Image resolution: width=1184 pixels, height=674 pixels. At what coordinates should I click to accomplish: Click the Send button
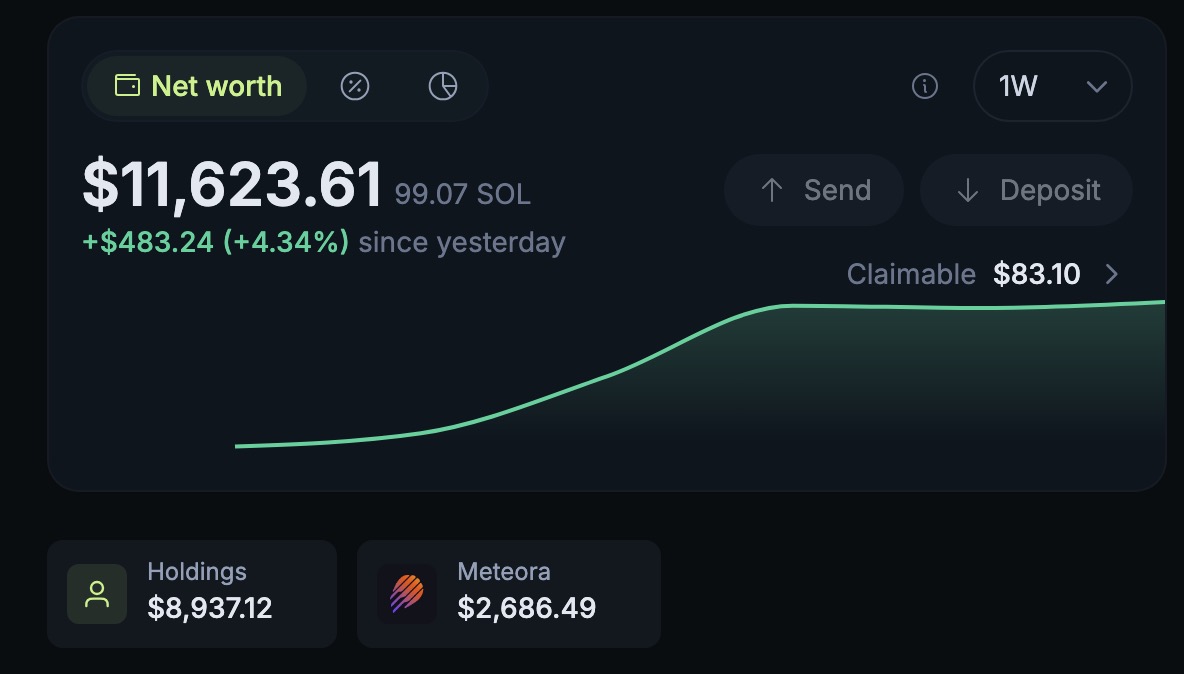click(814, 190)
